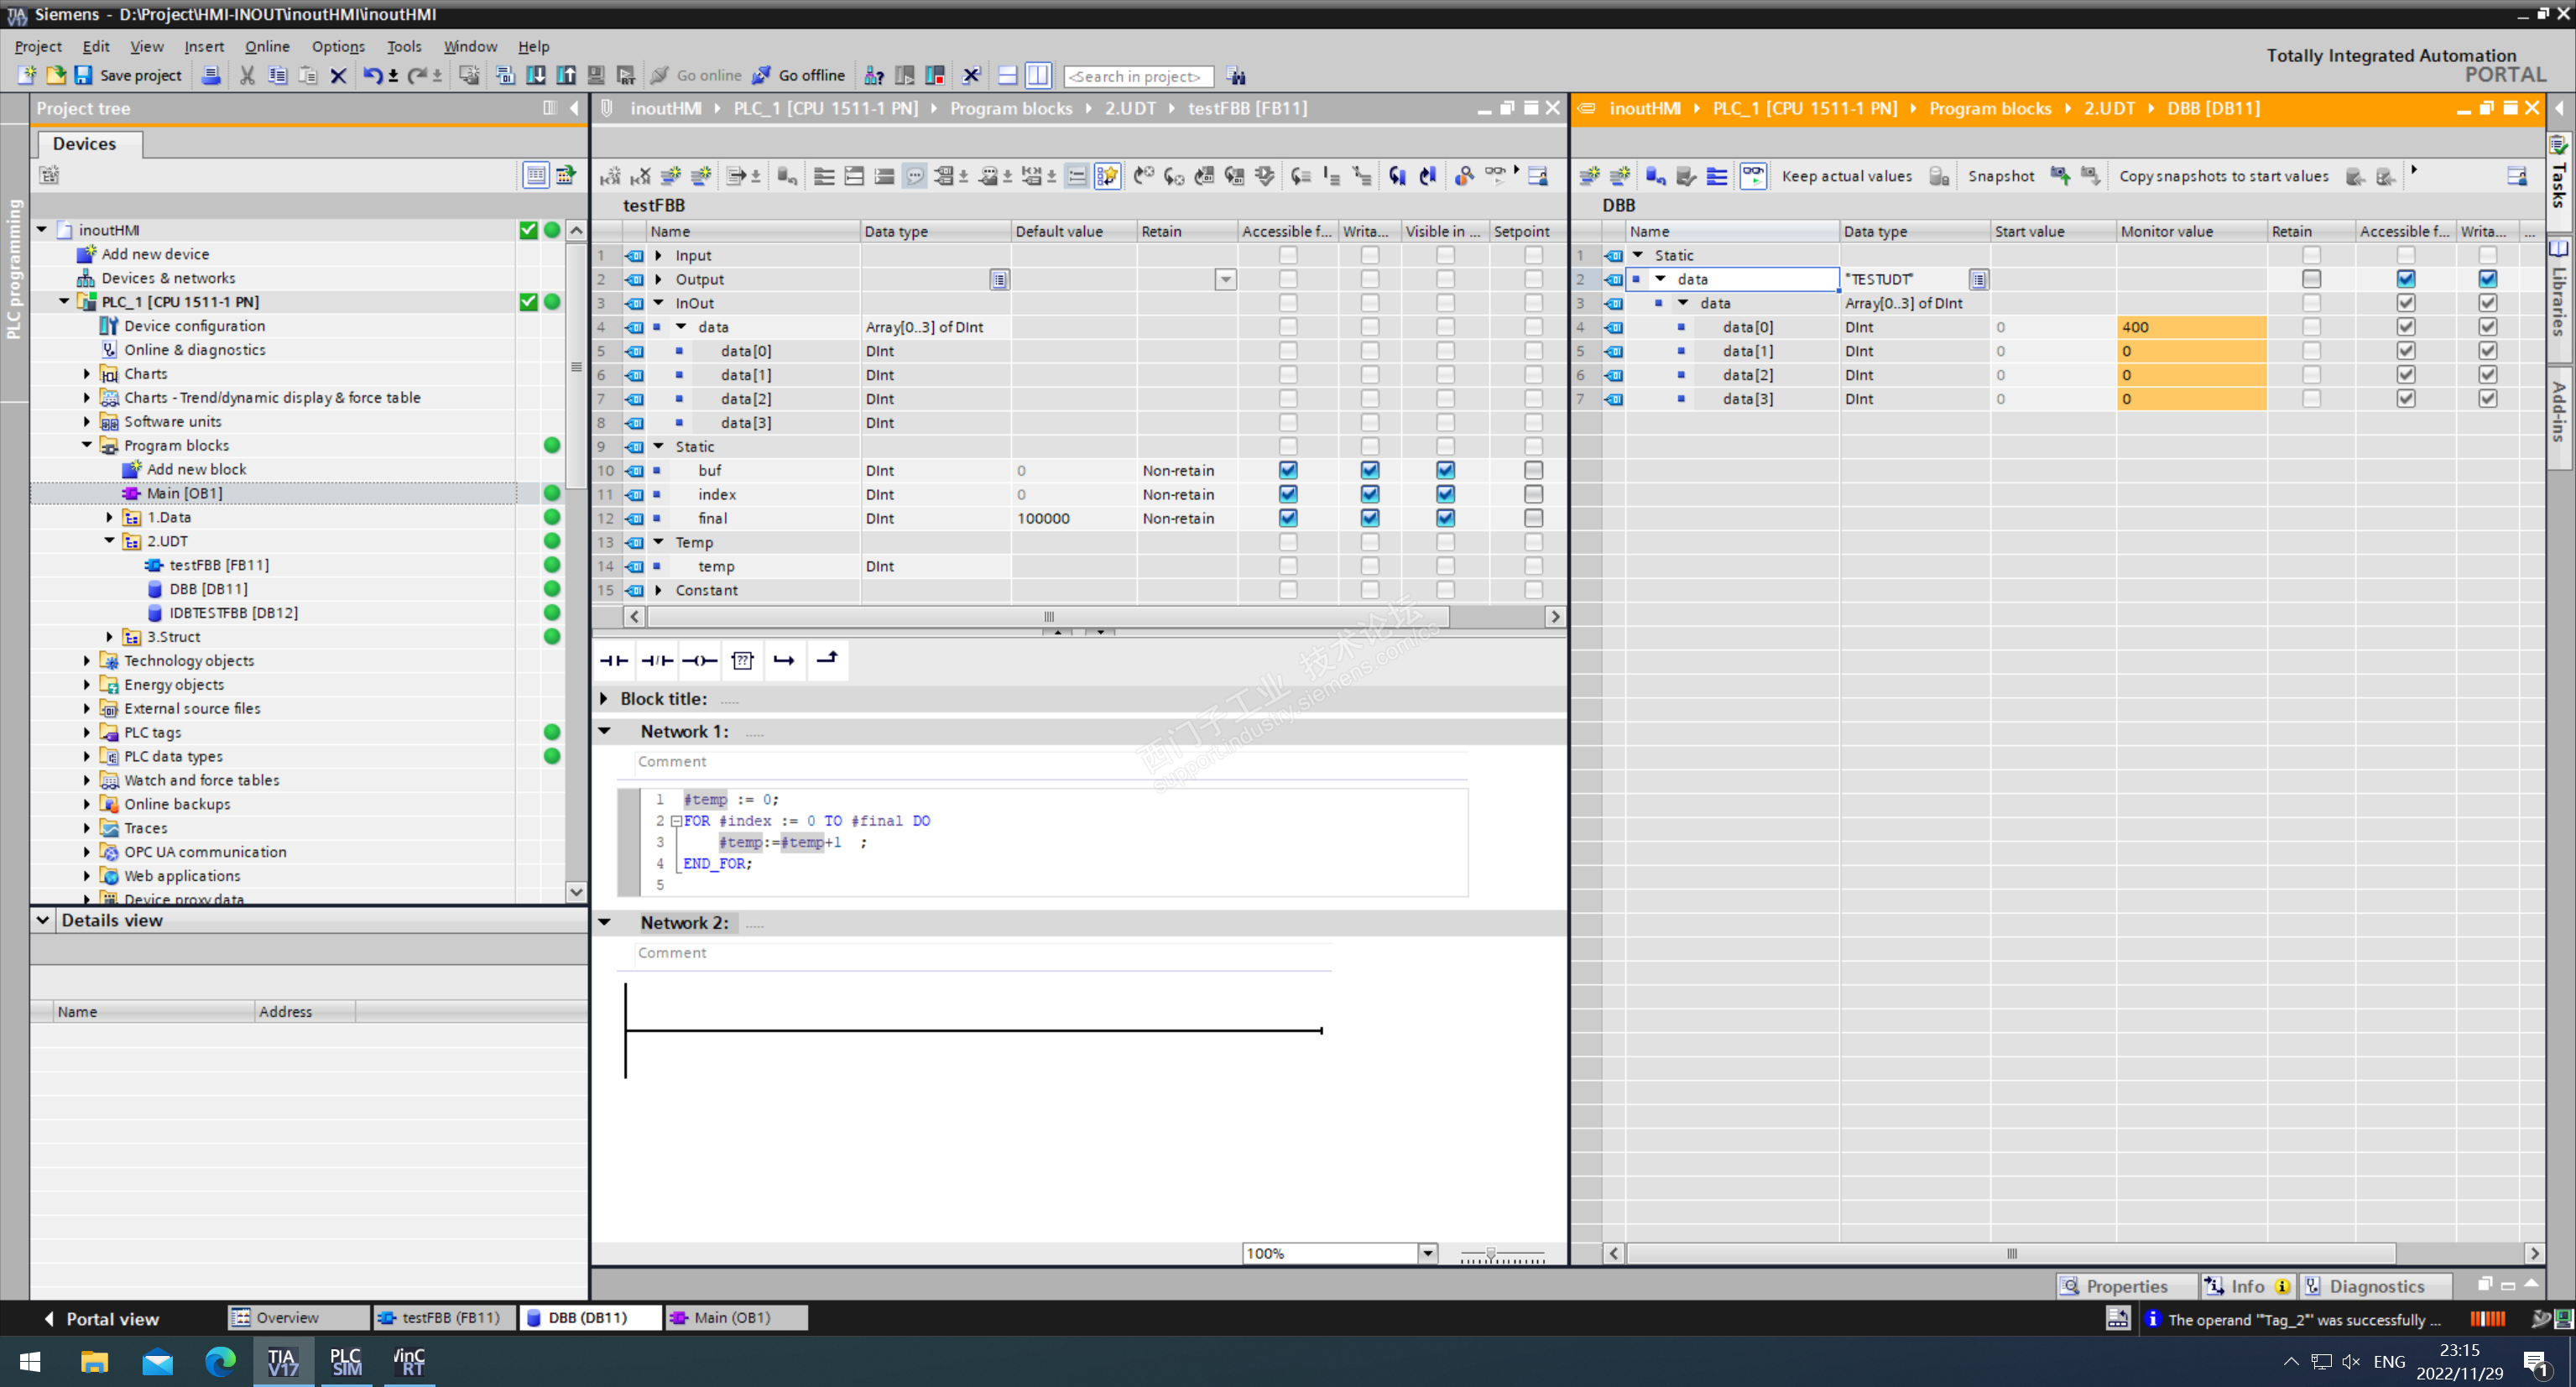This screenshot has width=2576, height=1387.
Task: Click the Save project icon
Action: (83, 75)
